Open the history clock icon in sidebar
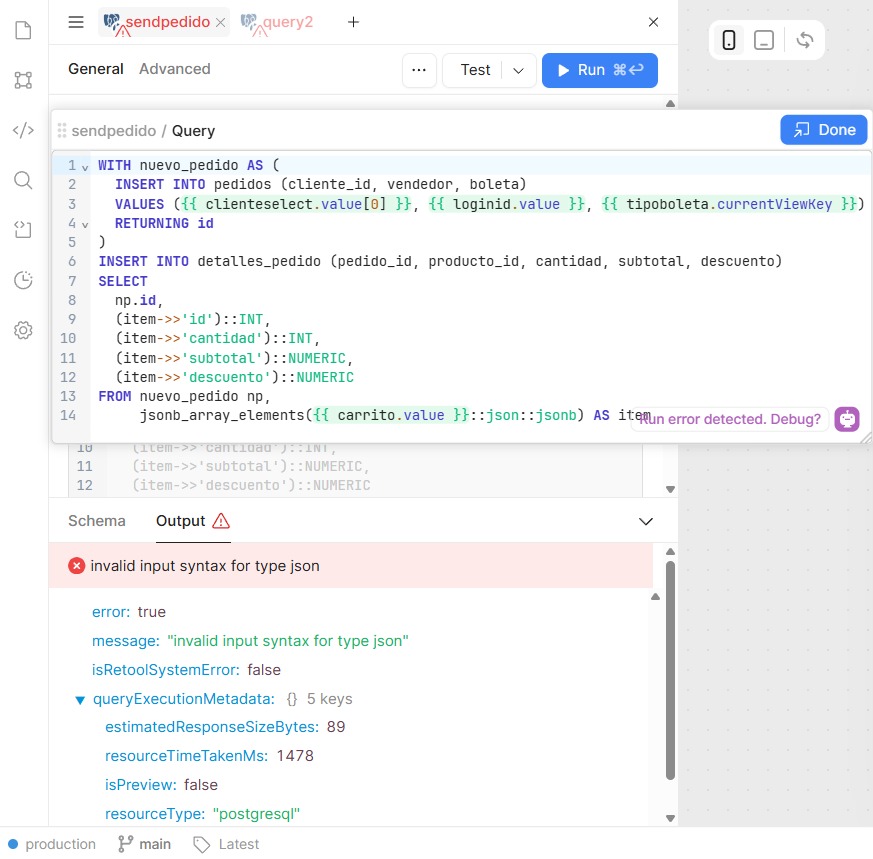873x859 pixels. 23,280
